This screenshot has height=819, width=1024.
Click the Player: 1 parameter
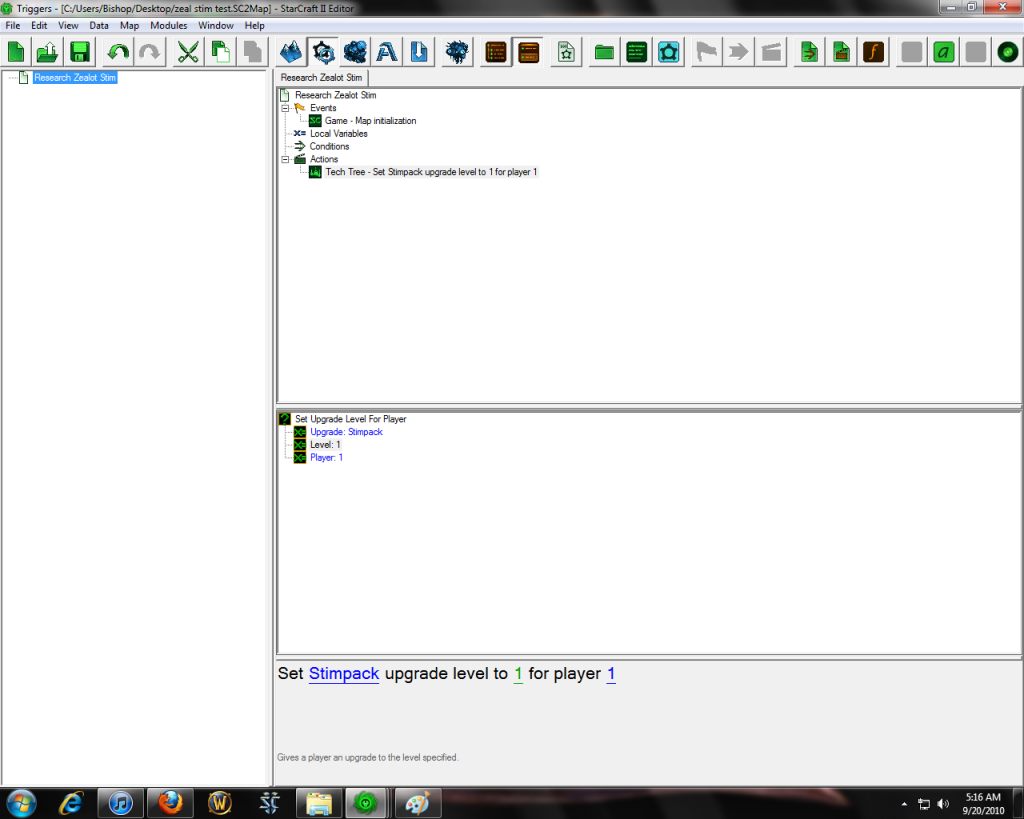coord(327,458)
